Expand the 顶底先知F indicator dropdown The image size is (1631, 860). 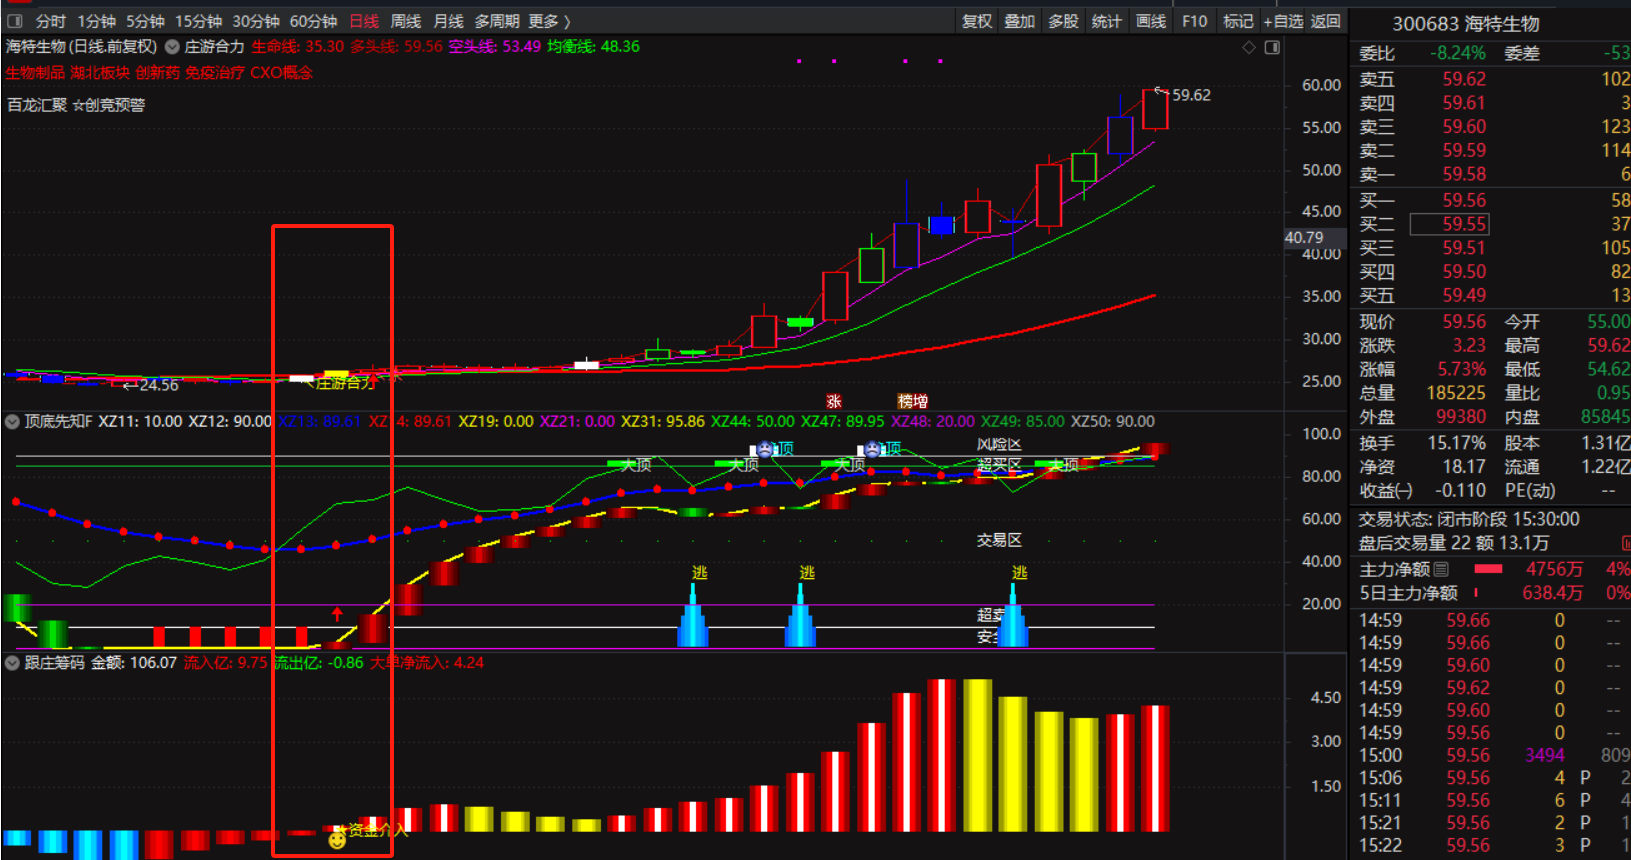[12, 422]
